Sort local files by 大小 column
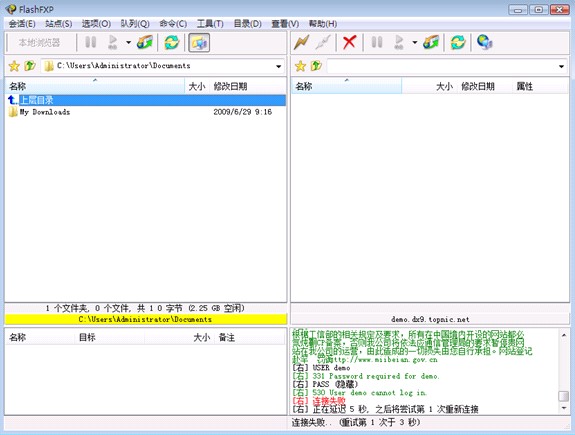This screenshot has height=435, width=575. pyautogui.click(x=197, y=87)
